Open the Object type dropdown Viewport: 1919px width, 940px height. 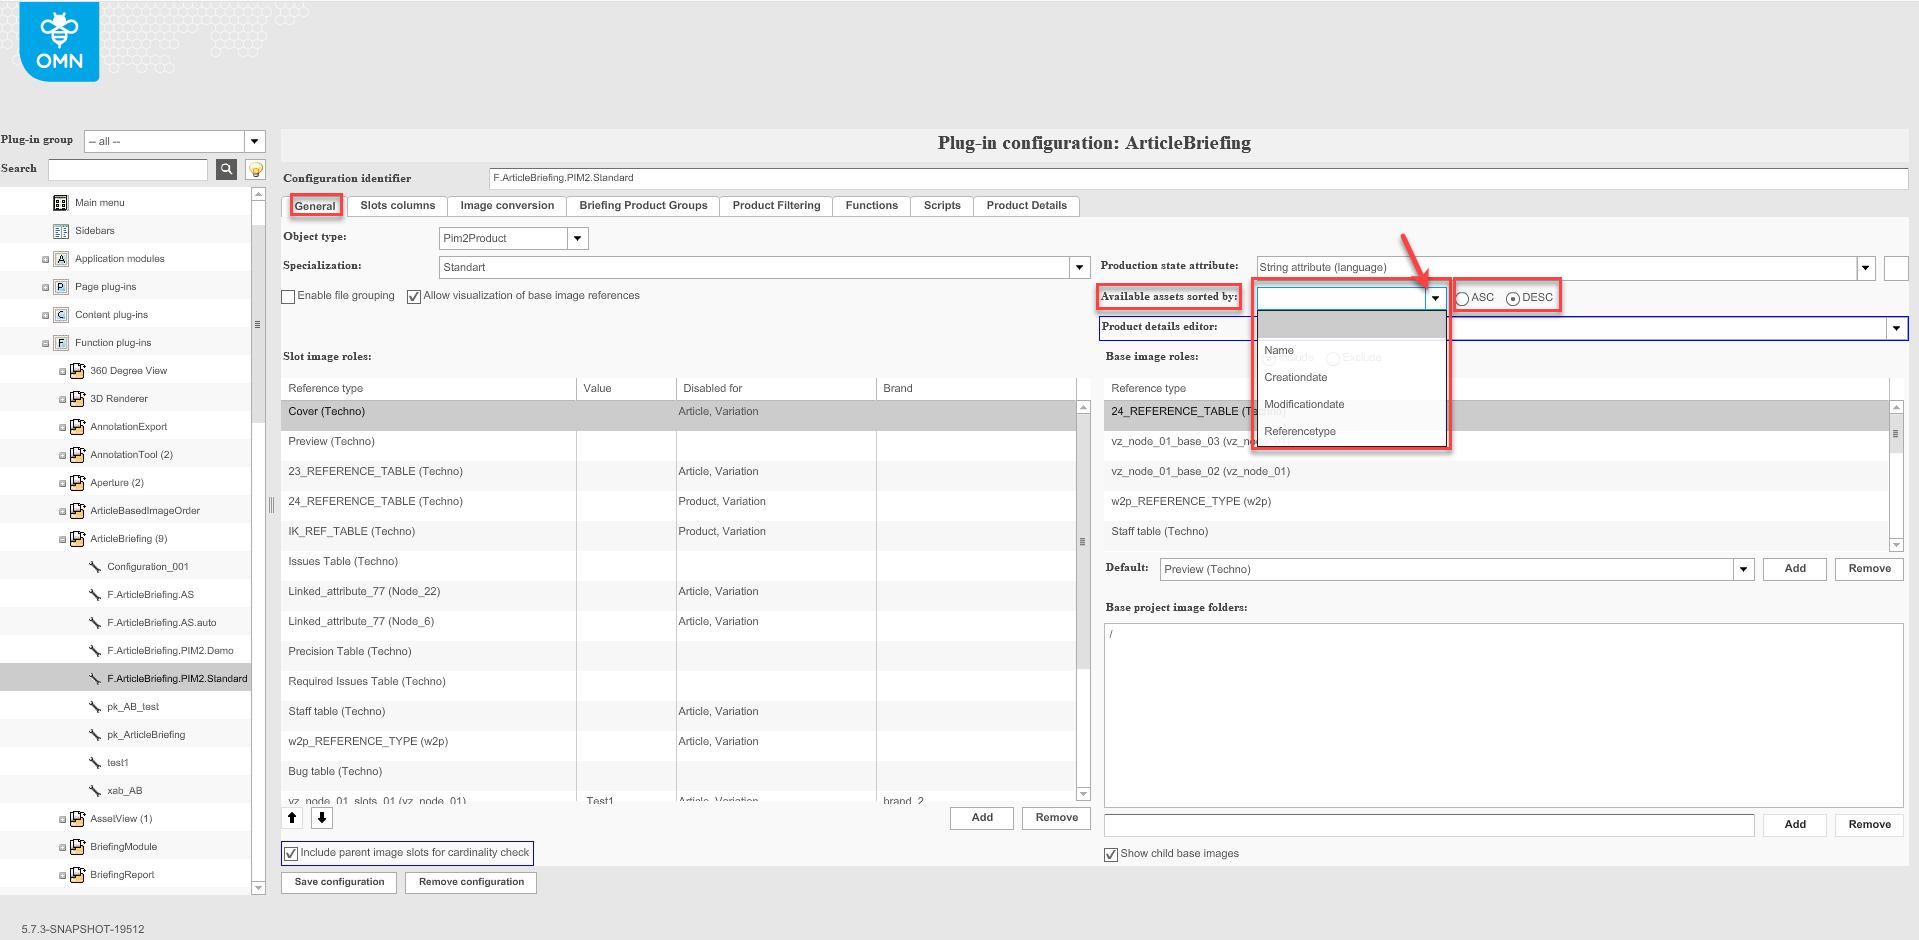click(577, 238)
